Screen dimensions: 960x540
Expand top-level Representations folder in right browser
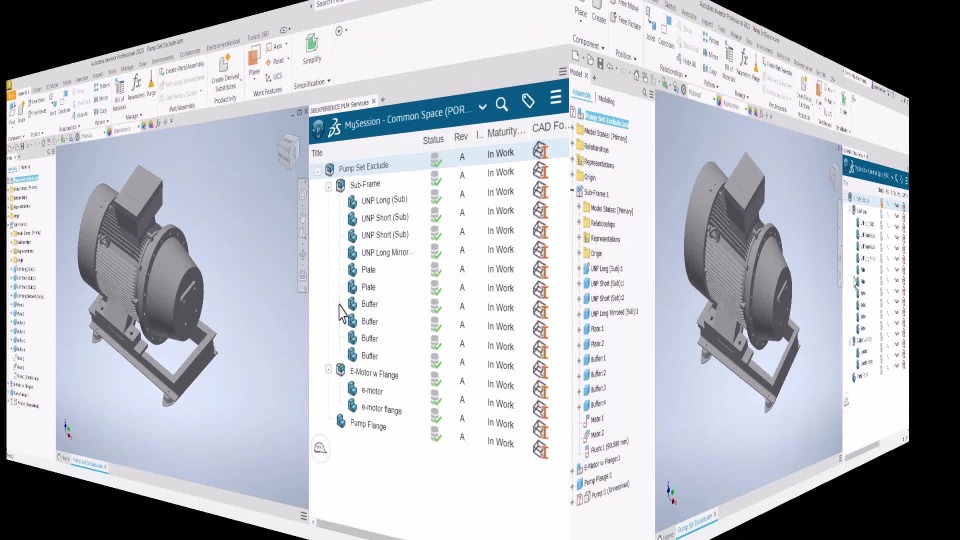click(574, 161)
